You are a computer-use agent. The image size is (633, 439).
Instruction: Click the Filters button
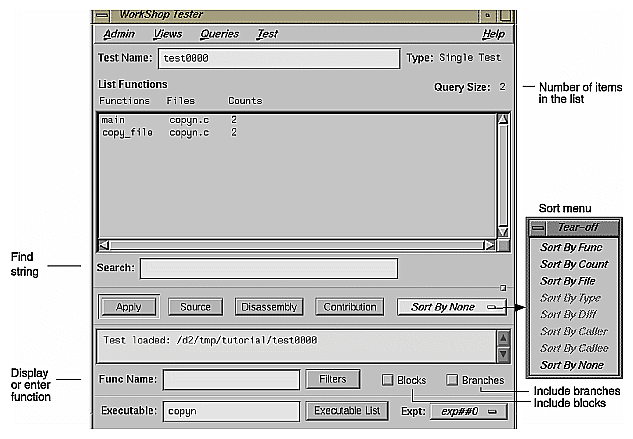(333, 379)
